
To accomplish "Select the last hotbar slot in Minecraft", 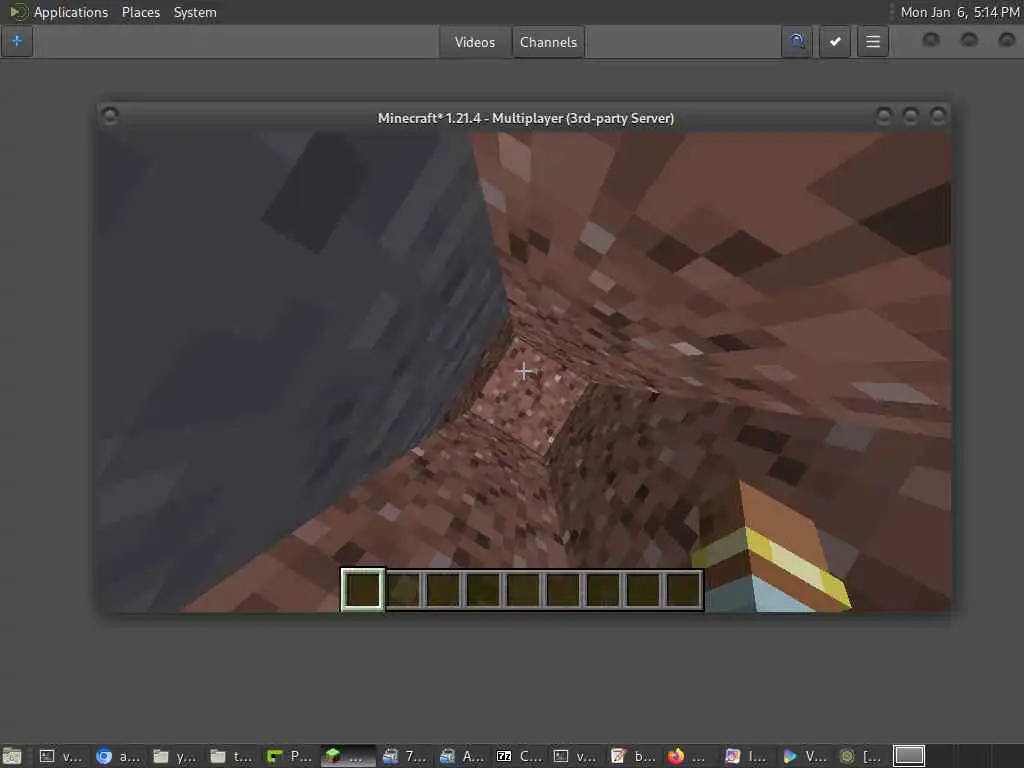I will coord(683,589).
